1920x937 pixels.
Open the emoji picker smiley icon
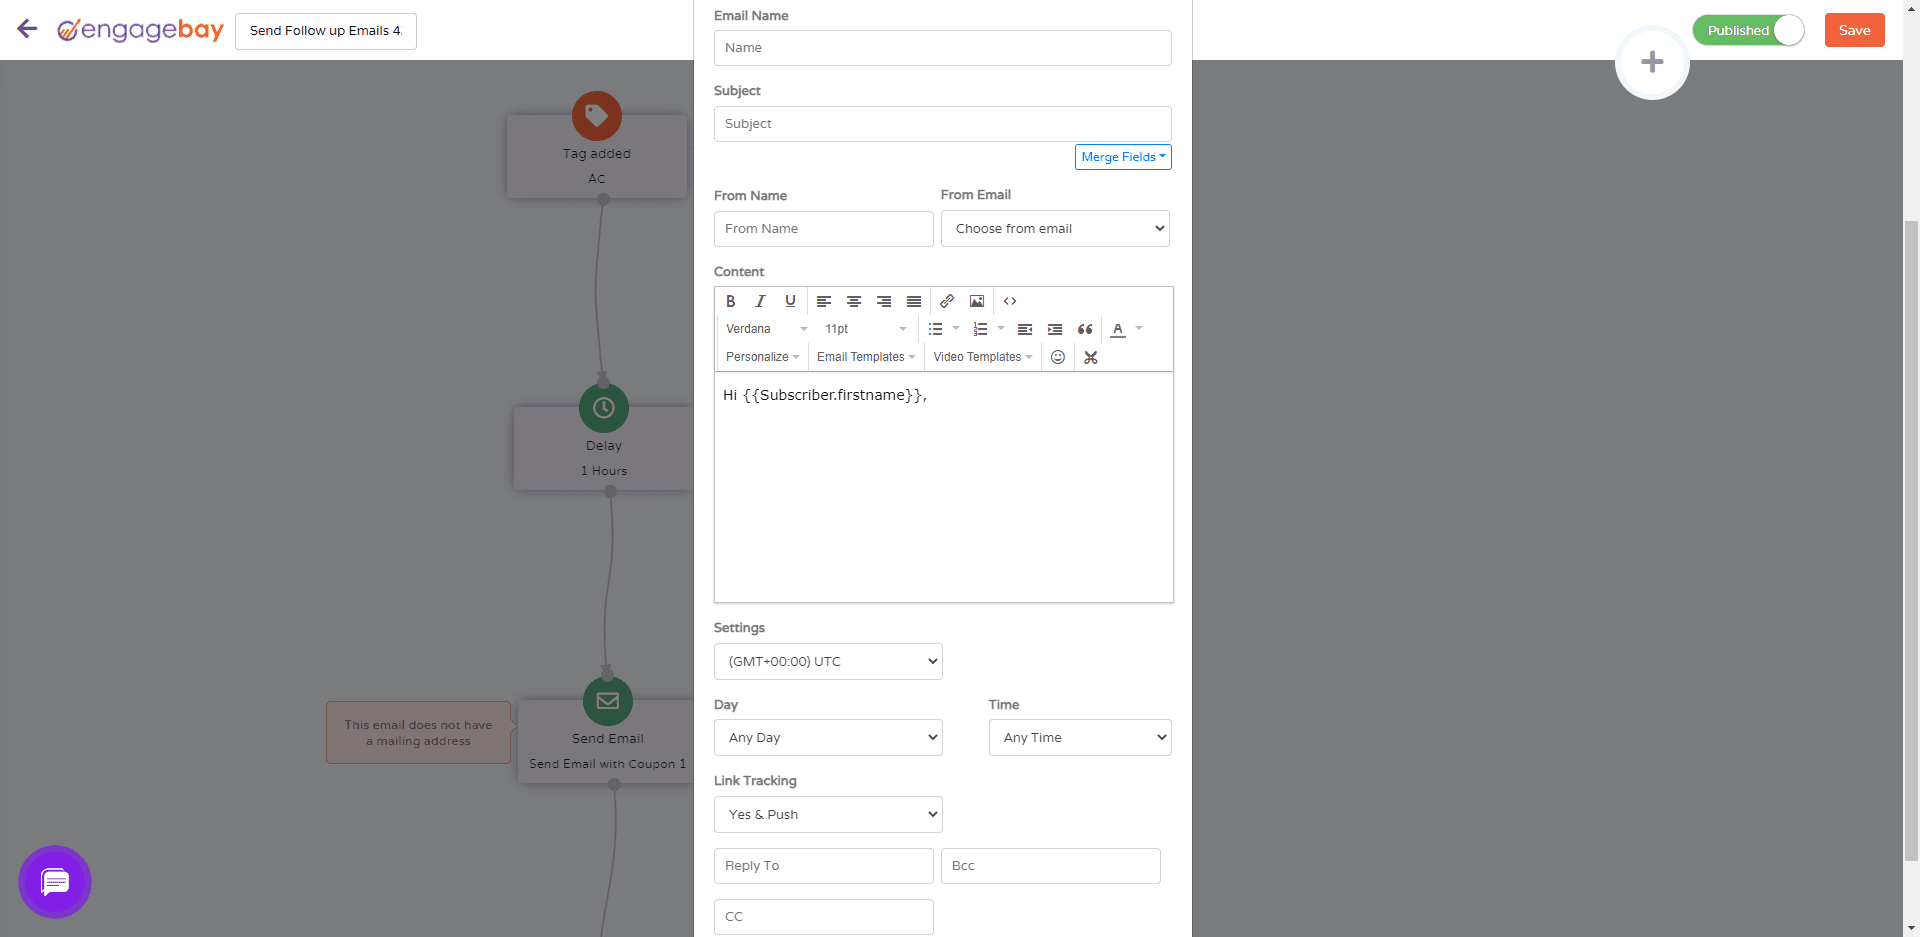click(1058, 357)
